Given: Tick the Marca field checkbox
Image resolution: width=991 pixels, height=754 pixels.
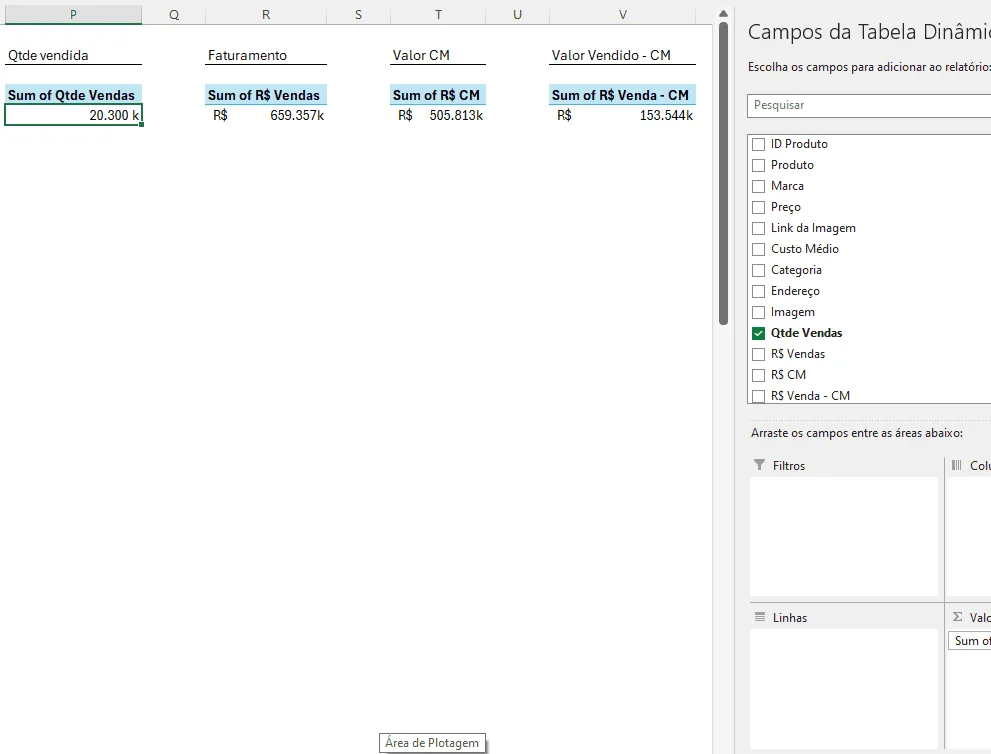Looking at the screenshot, I should (758, 186).
